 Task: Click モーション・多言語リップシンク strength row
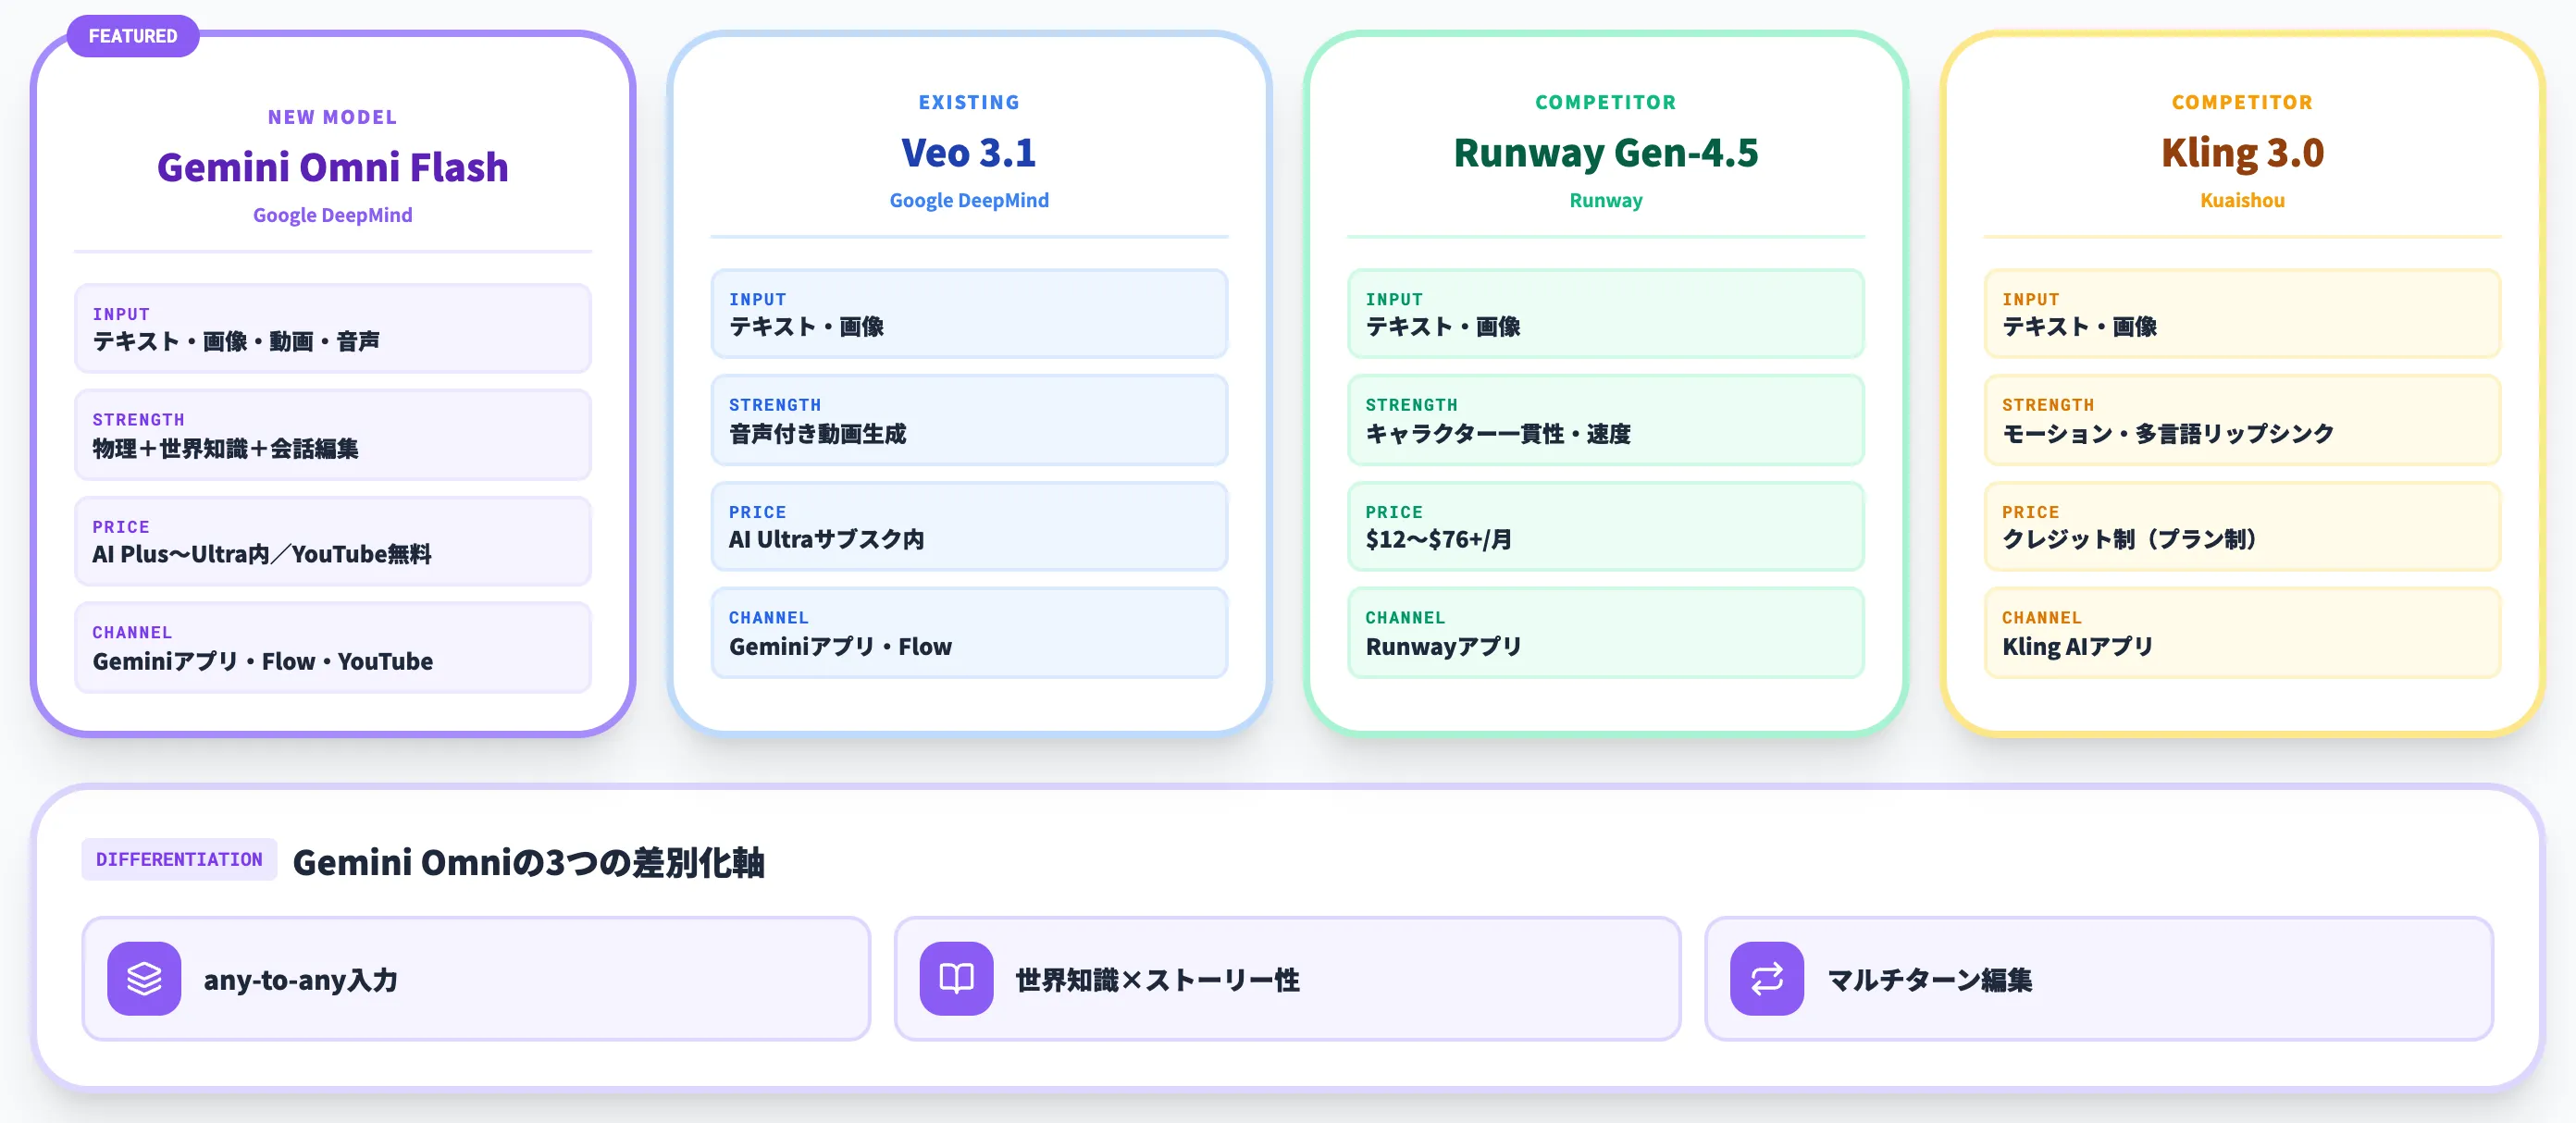click(x=2242, y=420)
